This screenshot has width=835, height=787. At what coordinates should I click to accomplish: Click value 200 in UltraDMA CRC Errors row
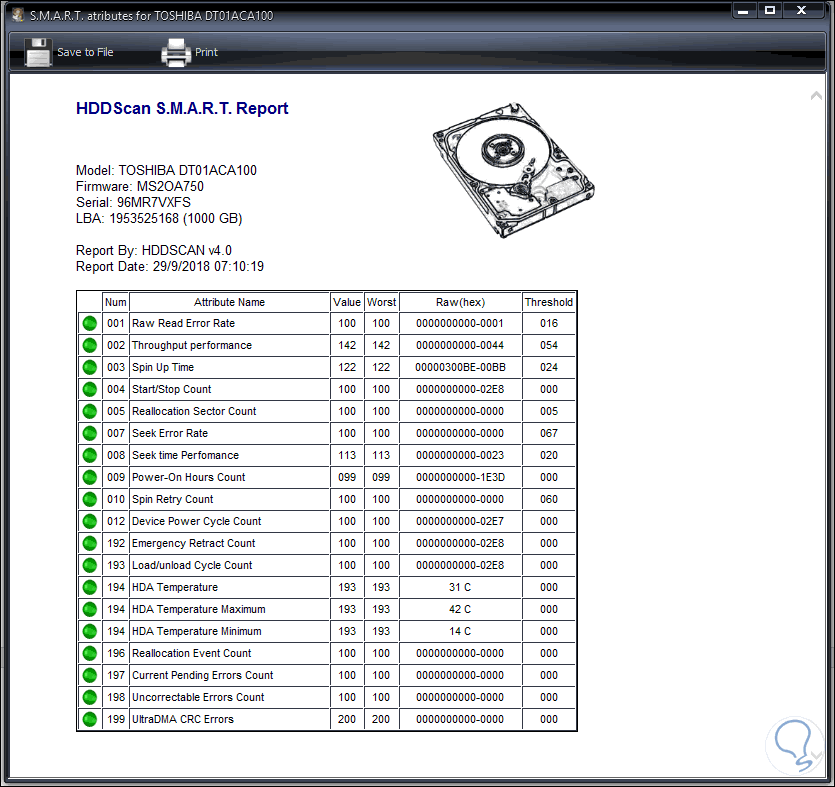click(x=347, y=719)
